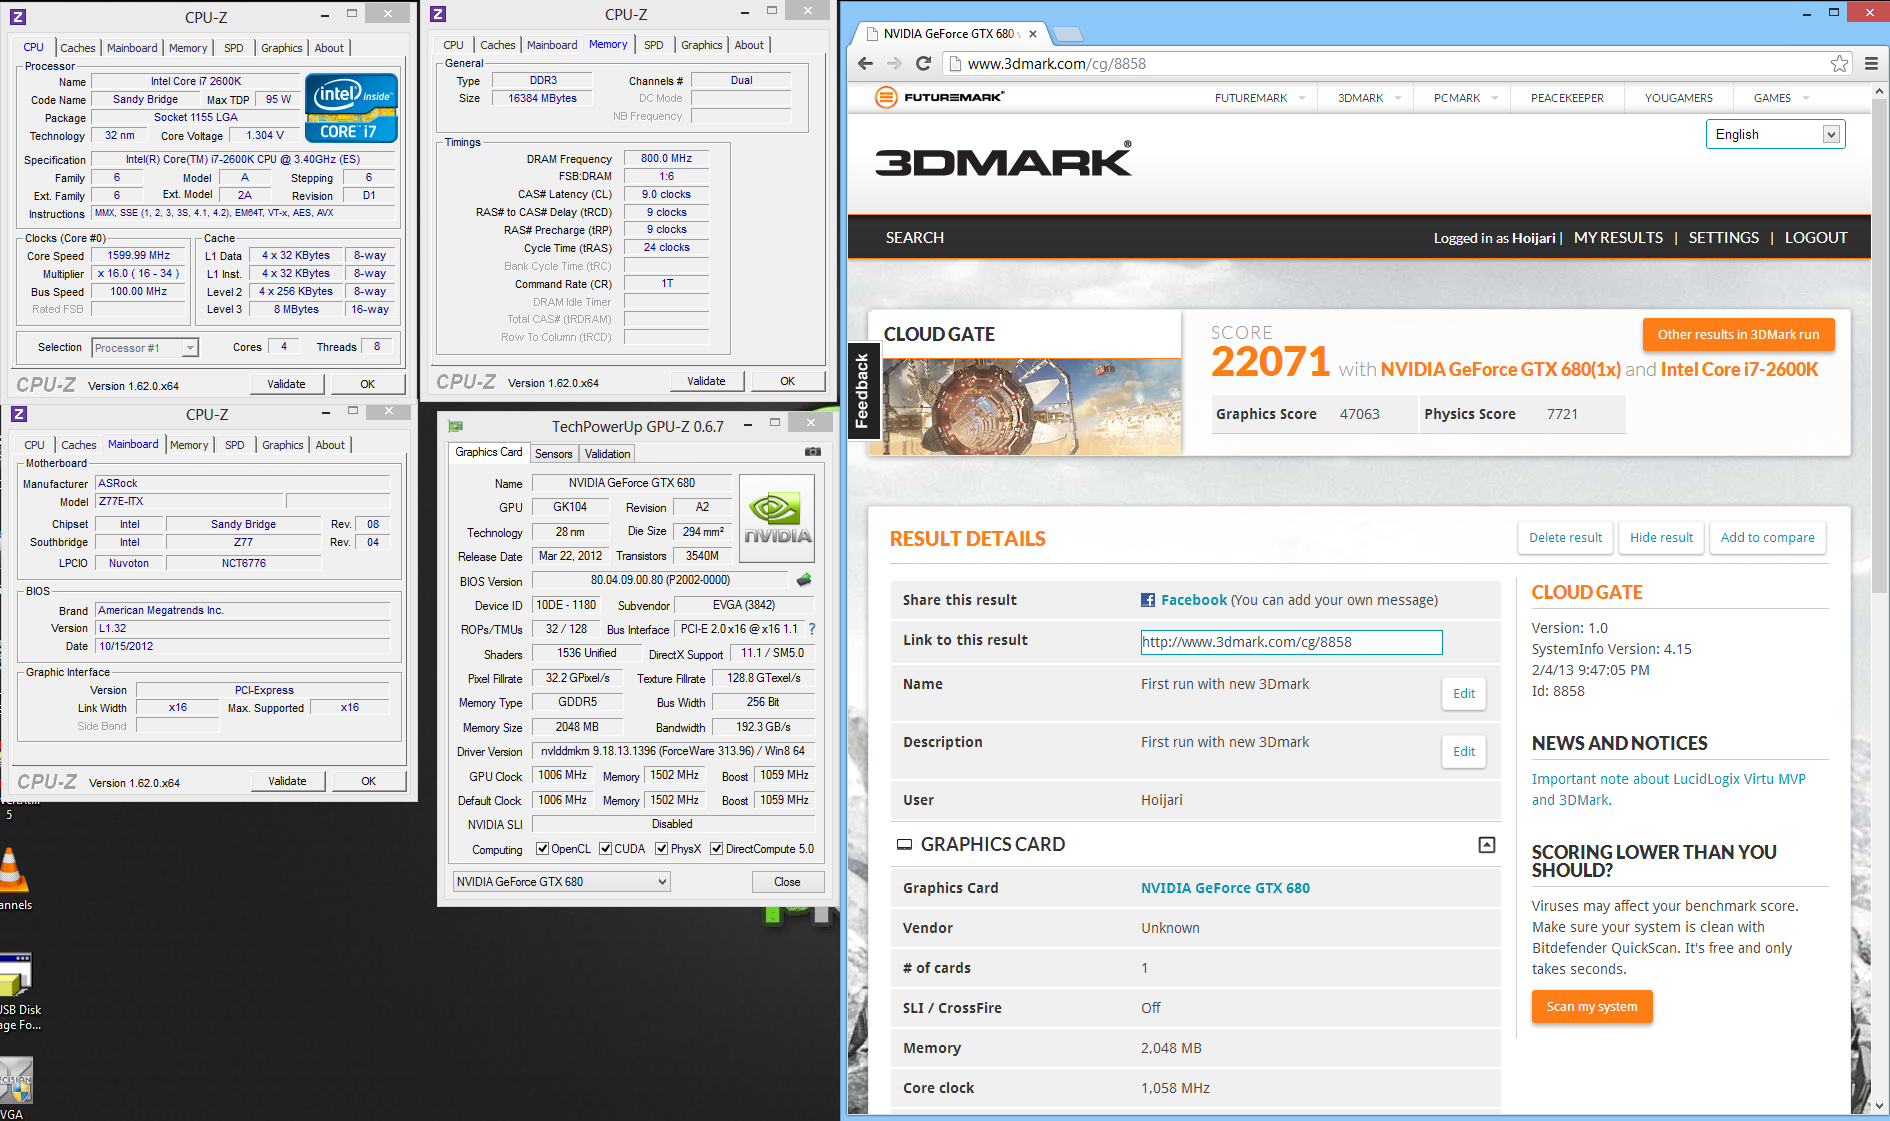Click the 3DMARK logo on the page
The height and width of the screenshot is (1121, 1890).
1003,160
